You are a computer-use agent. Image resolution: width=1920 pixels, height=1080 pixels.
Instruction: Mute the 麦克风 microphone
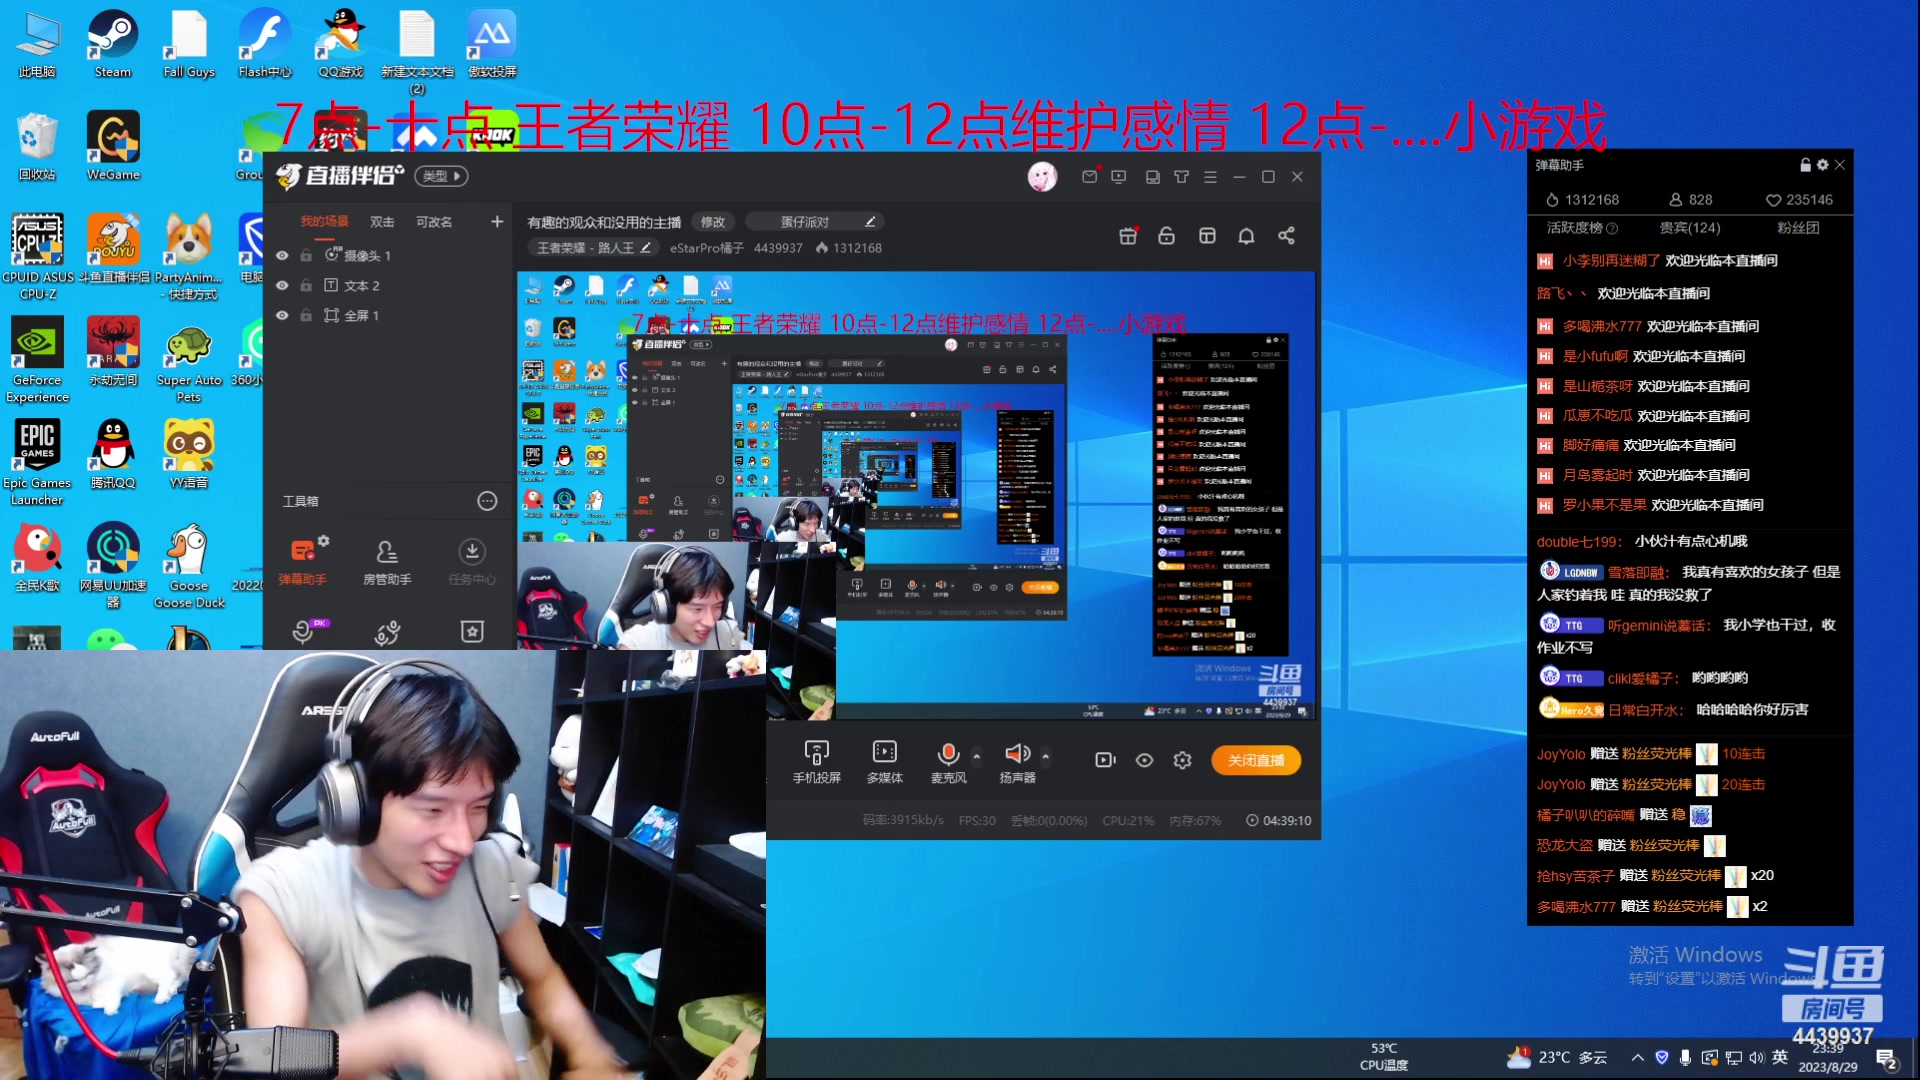(x=948, y=761)
